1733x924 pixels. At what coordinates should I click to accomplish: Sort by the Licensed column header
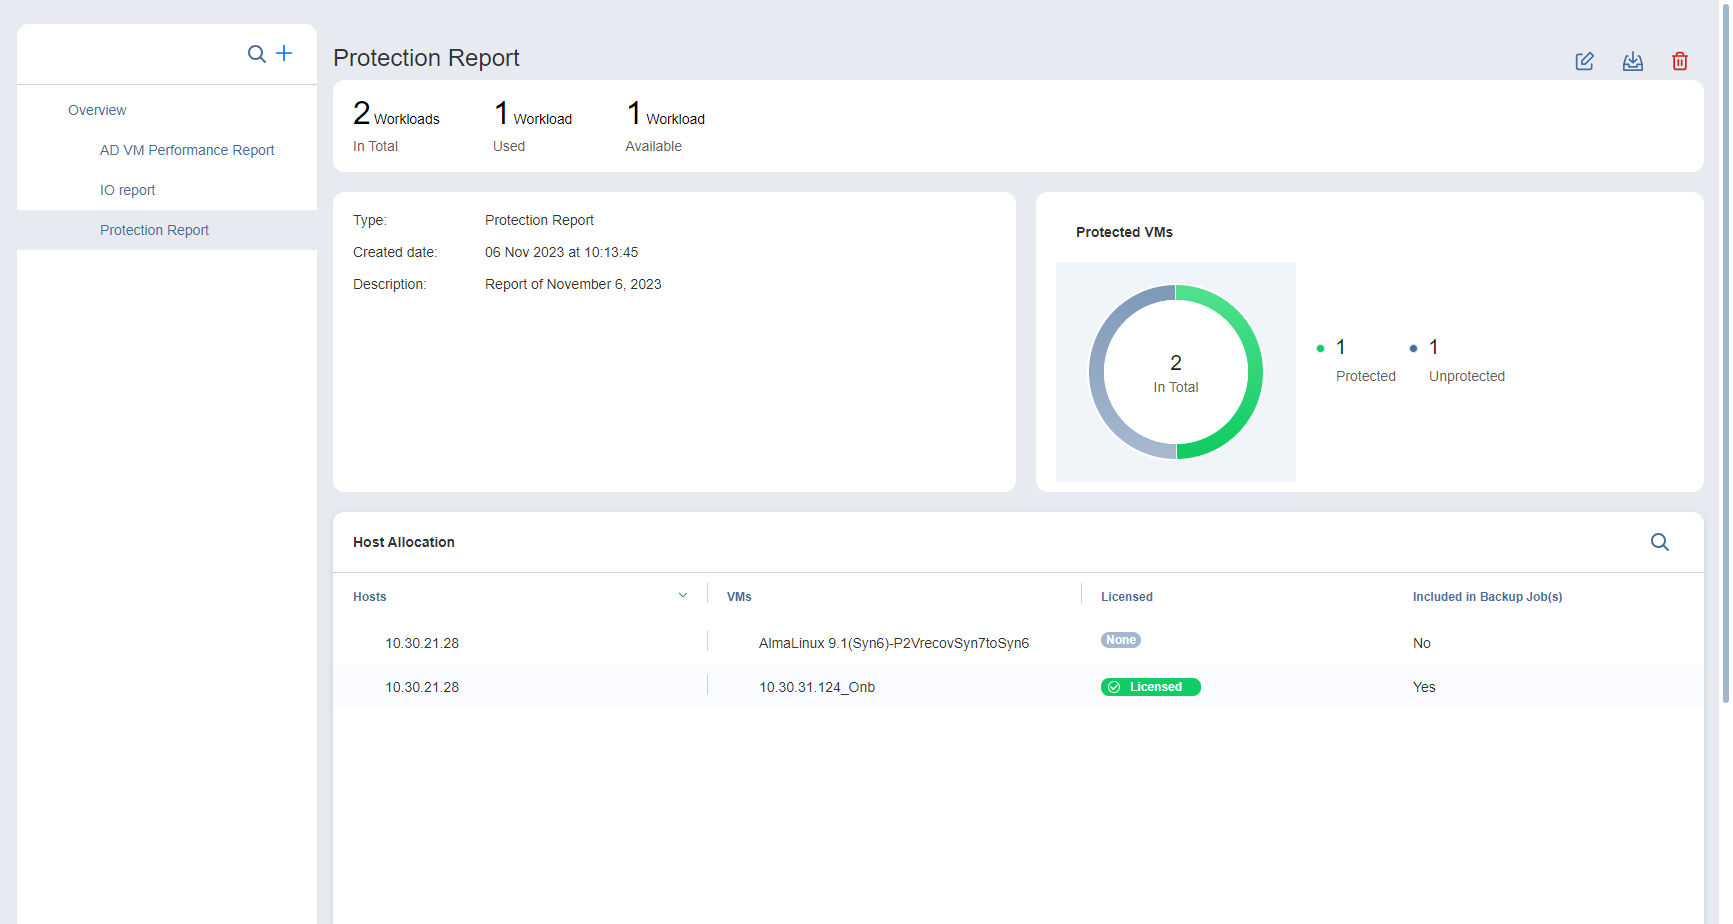[1126, 597]
